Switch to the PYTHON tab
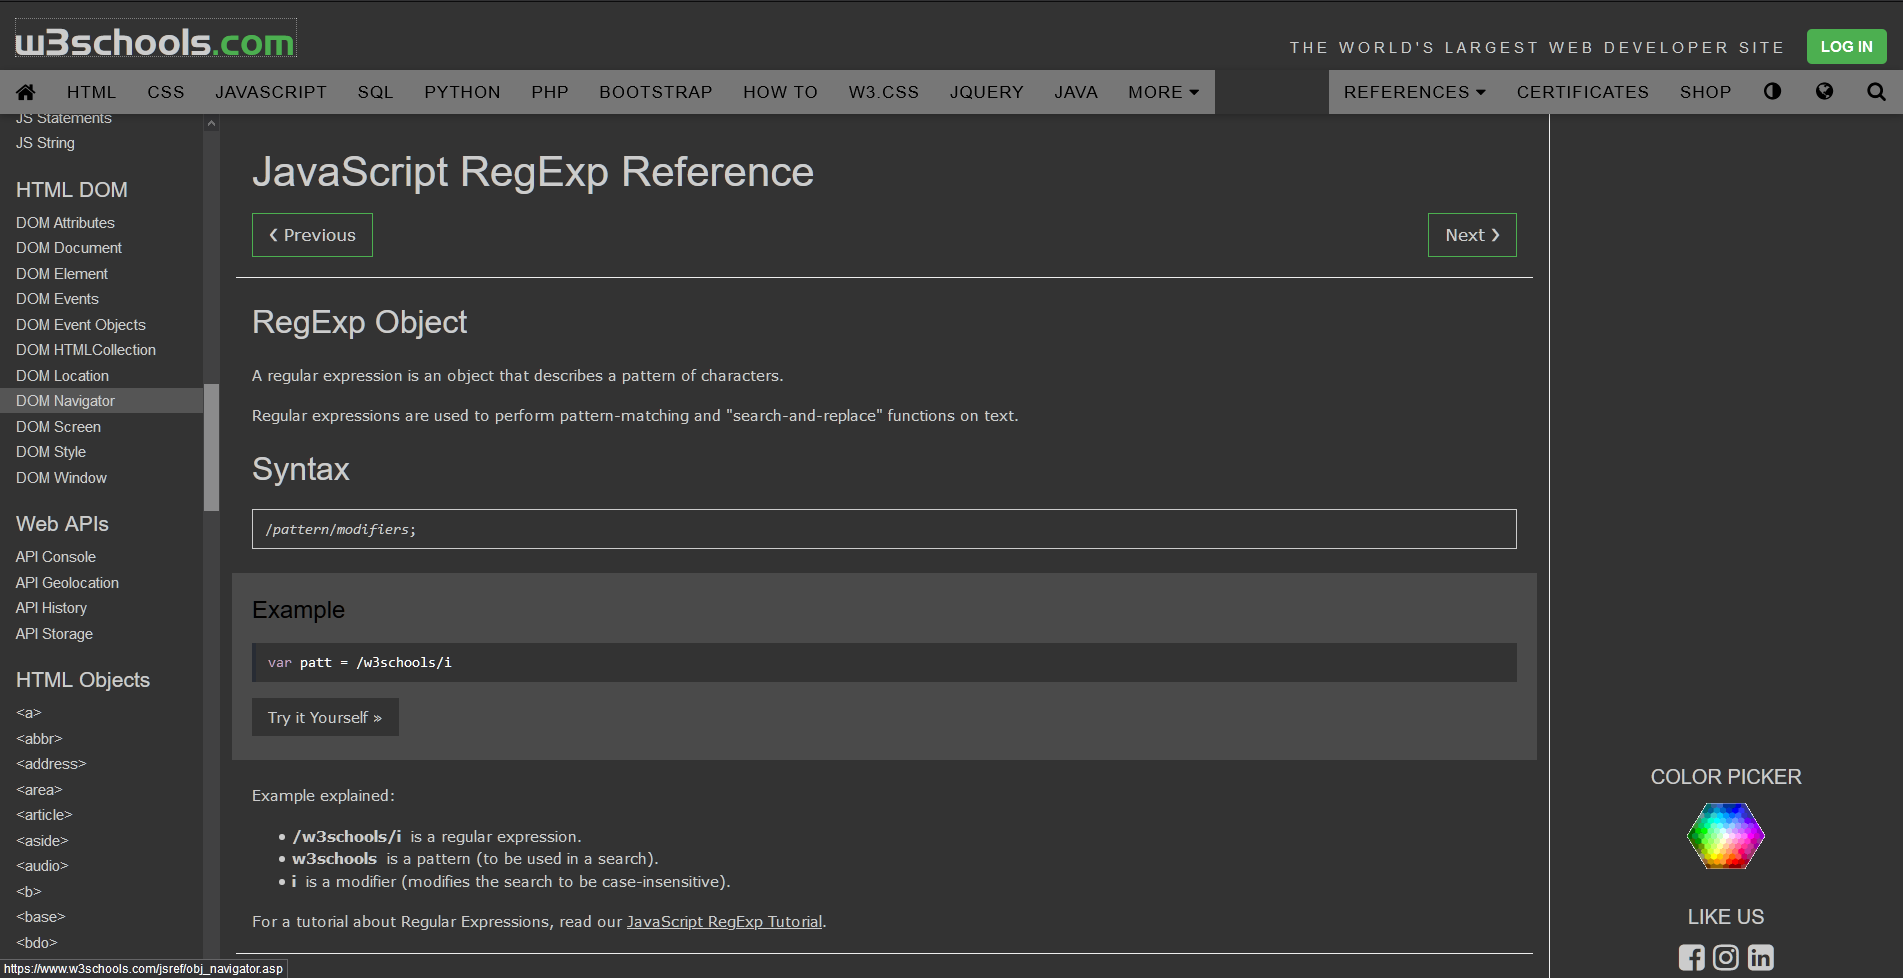This screenshot has height=978, width=1903. [x=462, y=91]
